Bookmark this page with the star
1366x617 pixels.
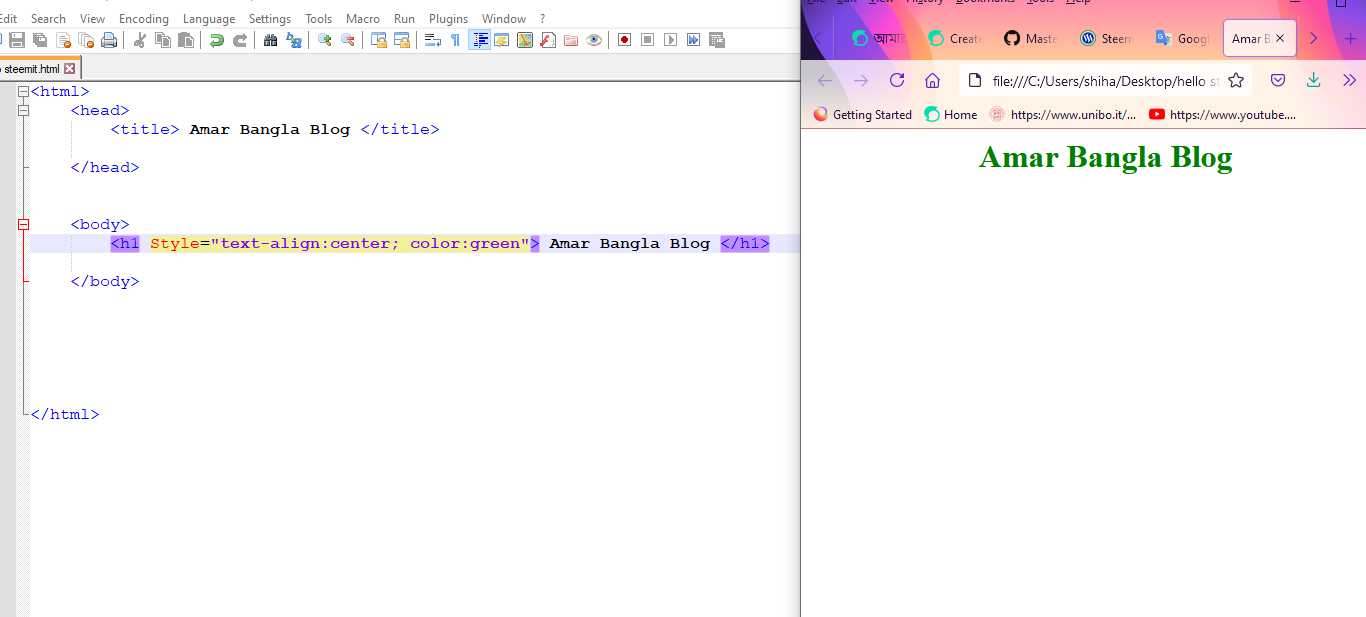point(1236,80)
